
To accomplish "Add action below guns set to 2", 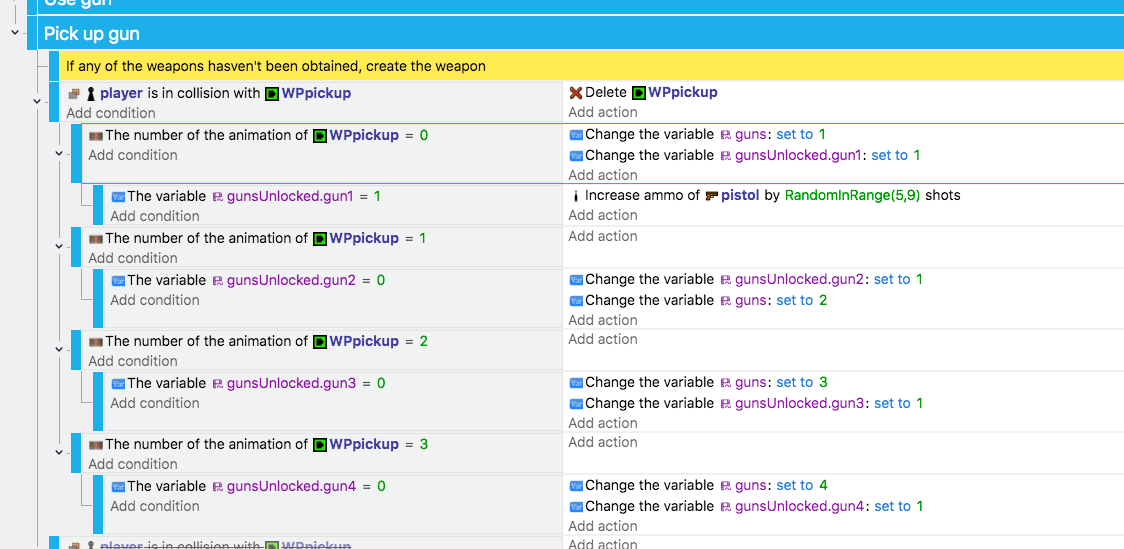I will click(x=603, y=320).
